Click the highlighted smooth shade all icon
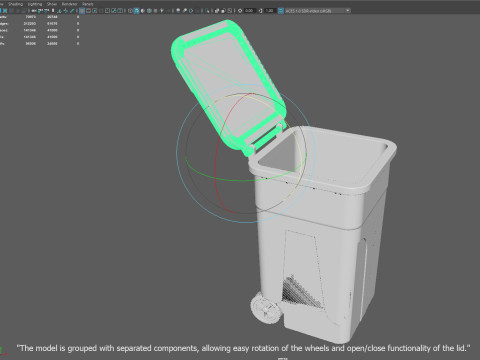Image resolution: width=480 pixels, height=360 pixels. pos(136,11)
